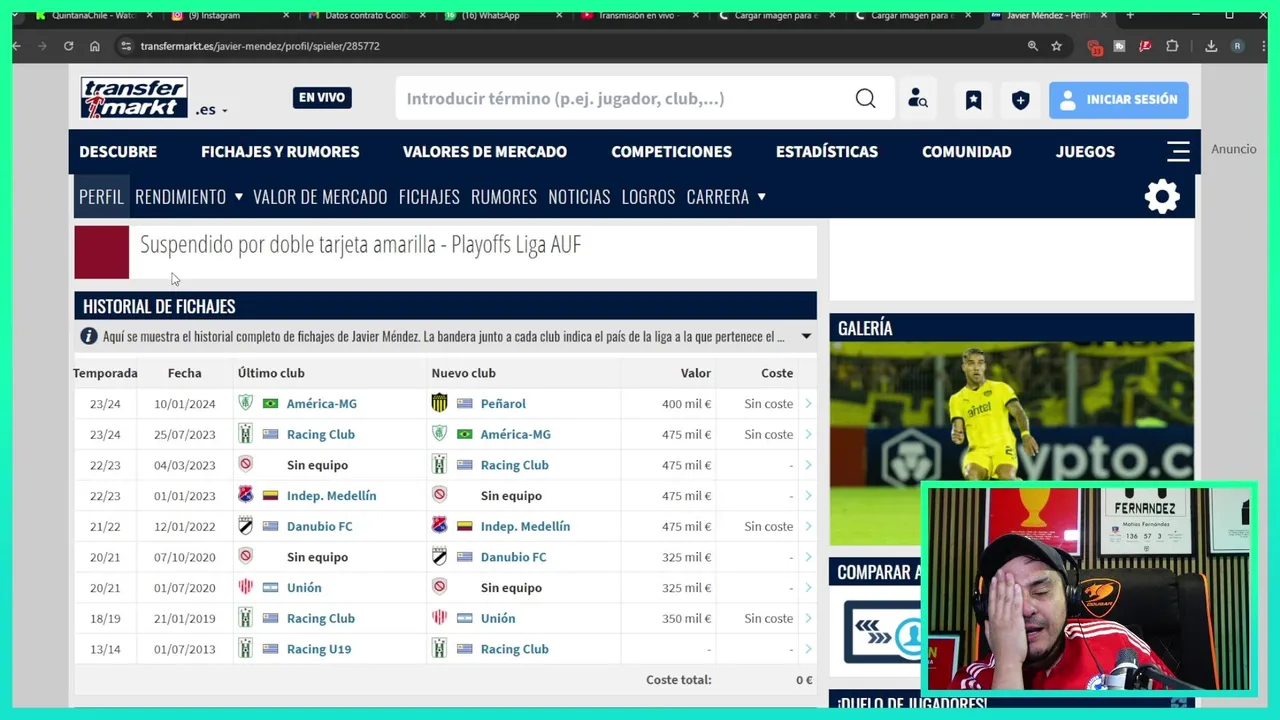The width and height of the screenshot is (1280, 720).
Task: Open browser extensions puzzle icon
Action: tap(1172, 46)
